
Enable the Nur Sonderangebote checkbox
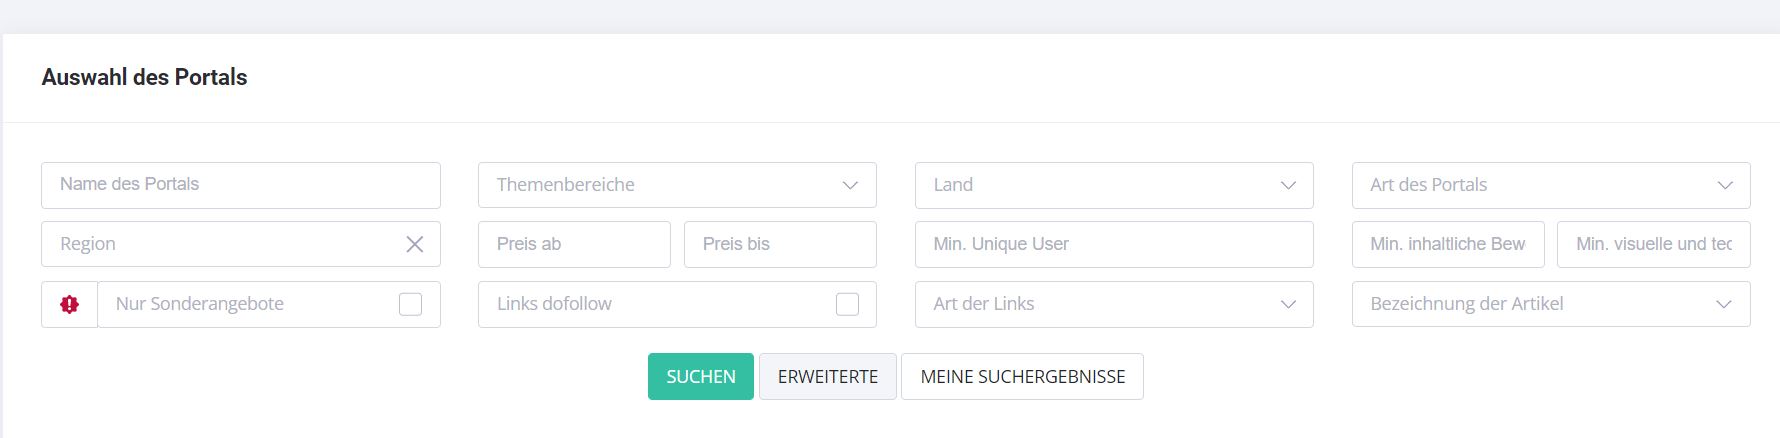(410, 304)
